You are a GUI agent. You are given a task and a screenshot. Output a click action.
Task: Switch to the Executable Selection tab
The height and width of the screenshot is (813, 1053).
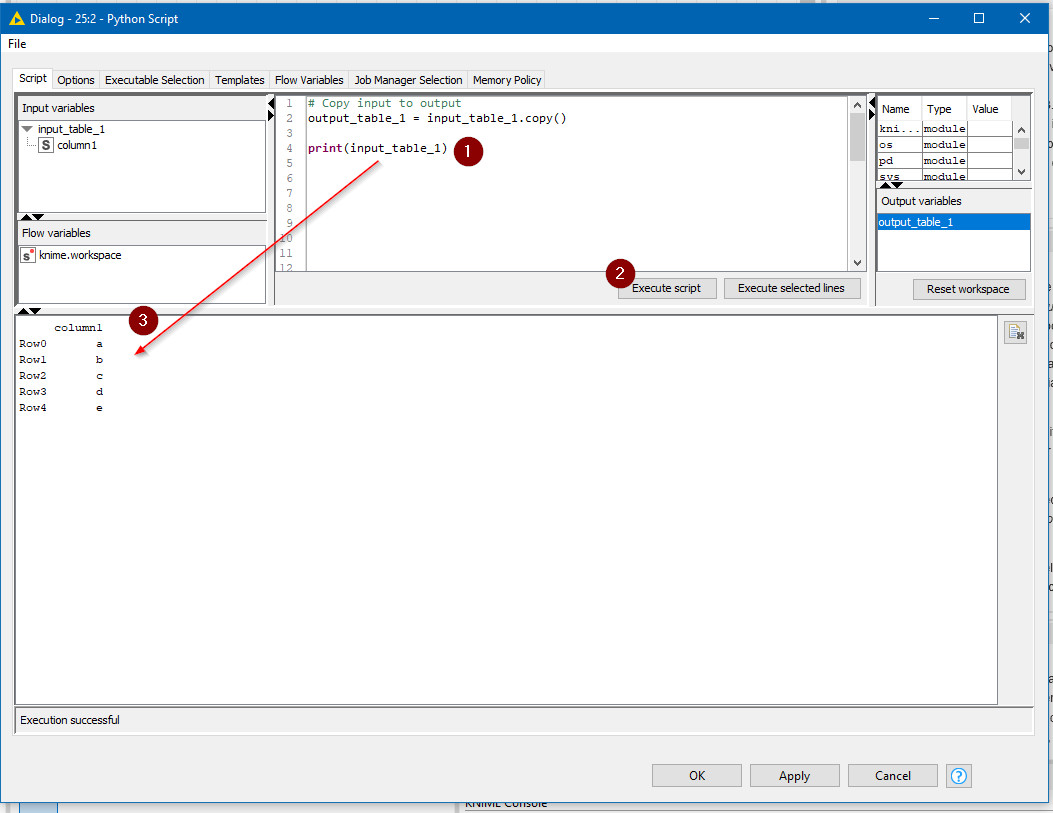pos(154,79)
